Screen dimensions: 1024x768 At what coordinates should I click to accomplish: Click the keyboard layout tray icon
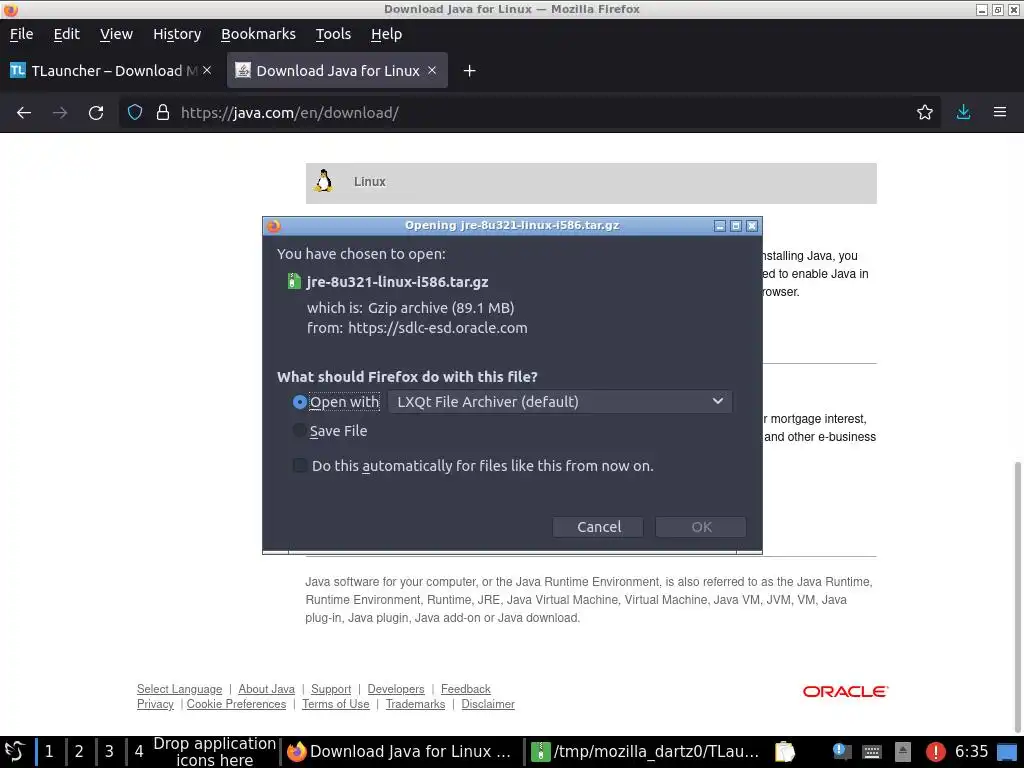pyautogui.click(x=871, y=752)
